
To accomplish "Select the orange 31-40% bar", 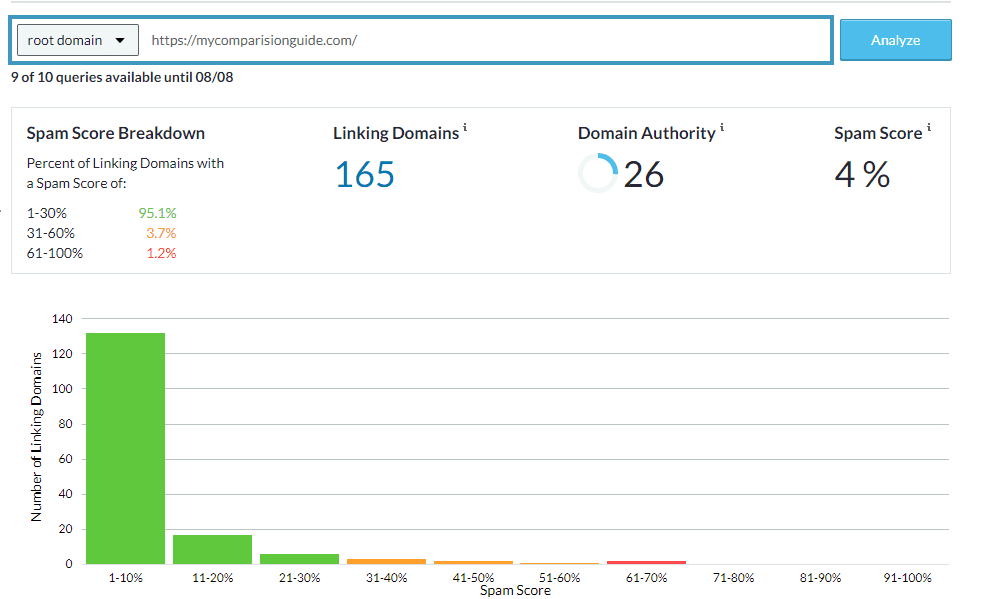I will [386, 561].
